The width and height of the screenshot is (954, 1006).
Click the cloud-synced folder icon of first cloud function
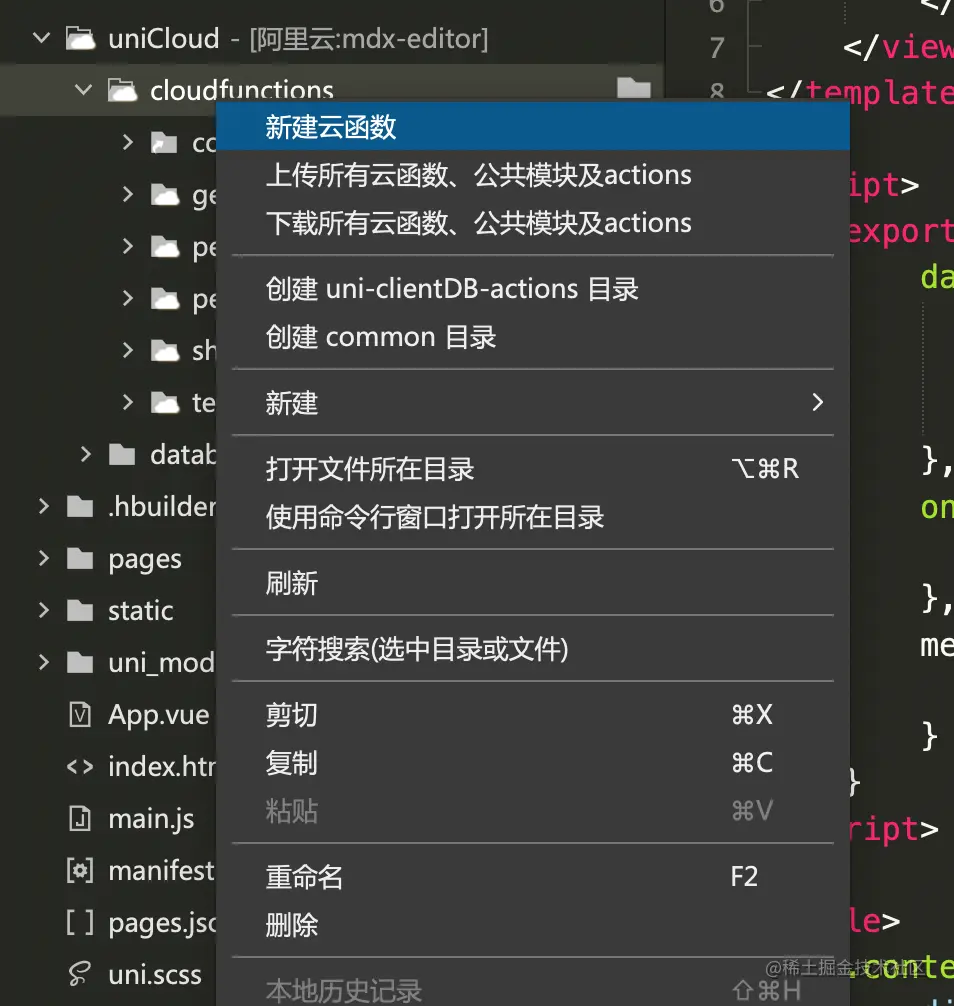[x=163, y=142]
